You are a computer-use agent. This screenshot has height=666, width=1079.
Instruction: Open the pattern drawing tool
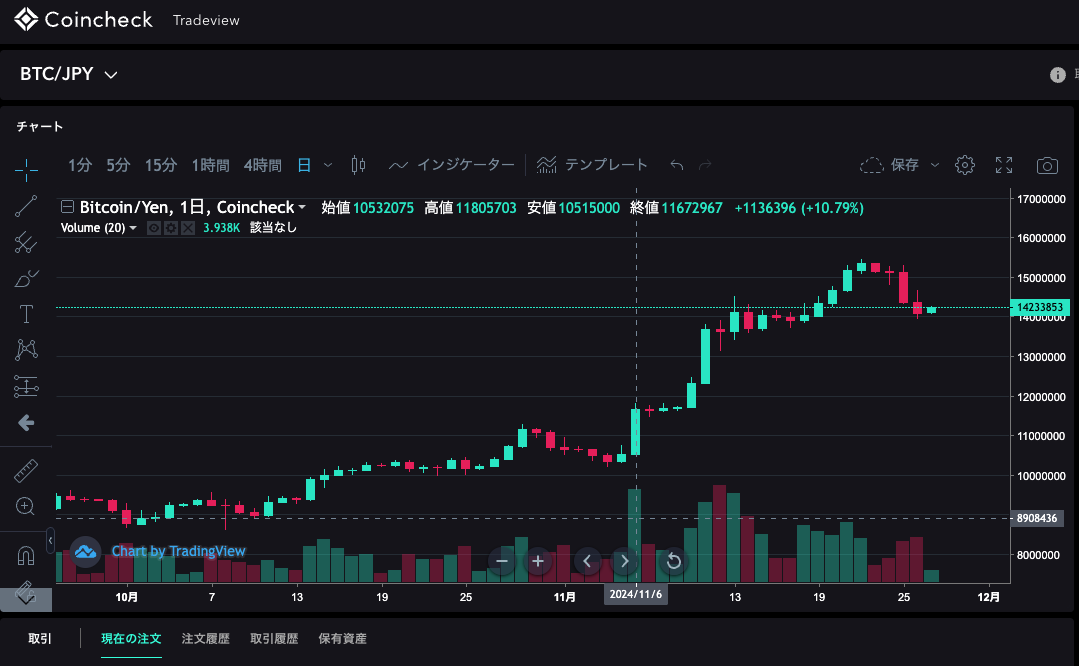pyautogui.click(x=26, y=350)
